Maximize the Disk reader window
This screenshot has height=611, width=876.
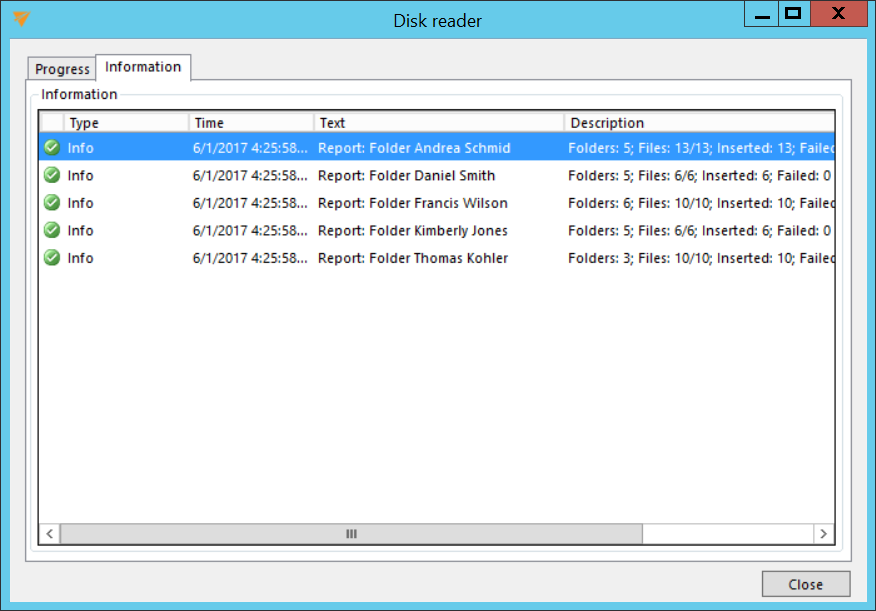[x=793, y=14]
